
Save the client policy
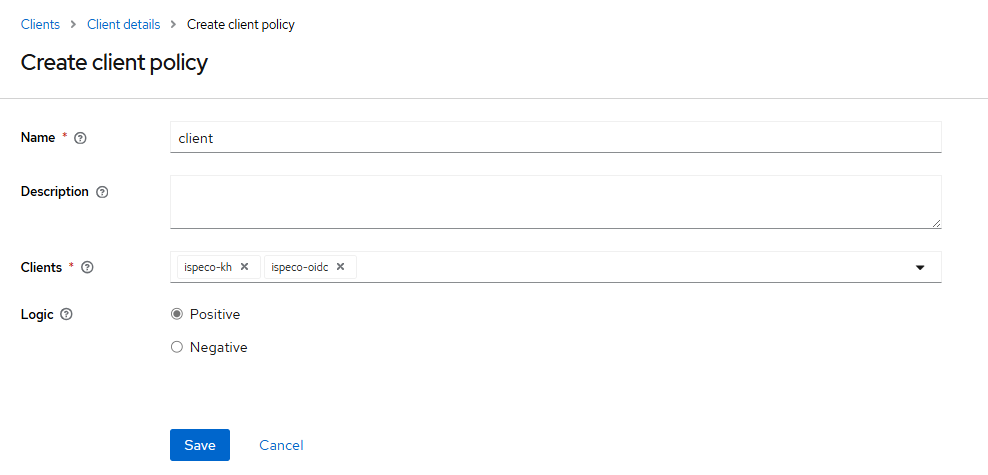(x=200, y=445)
